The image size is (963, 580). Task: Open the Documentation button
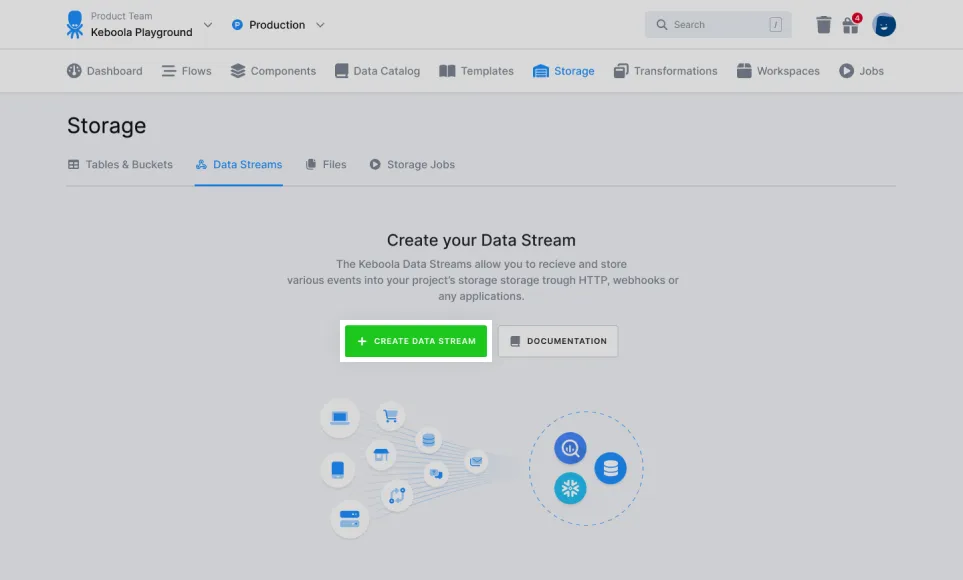point(558,341)
